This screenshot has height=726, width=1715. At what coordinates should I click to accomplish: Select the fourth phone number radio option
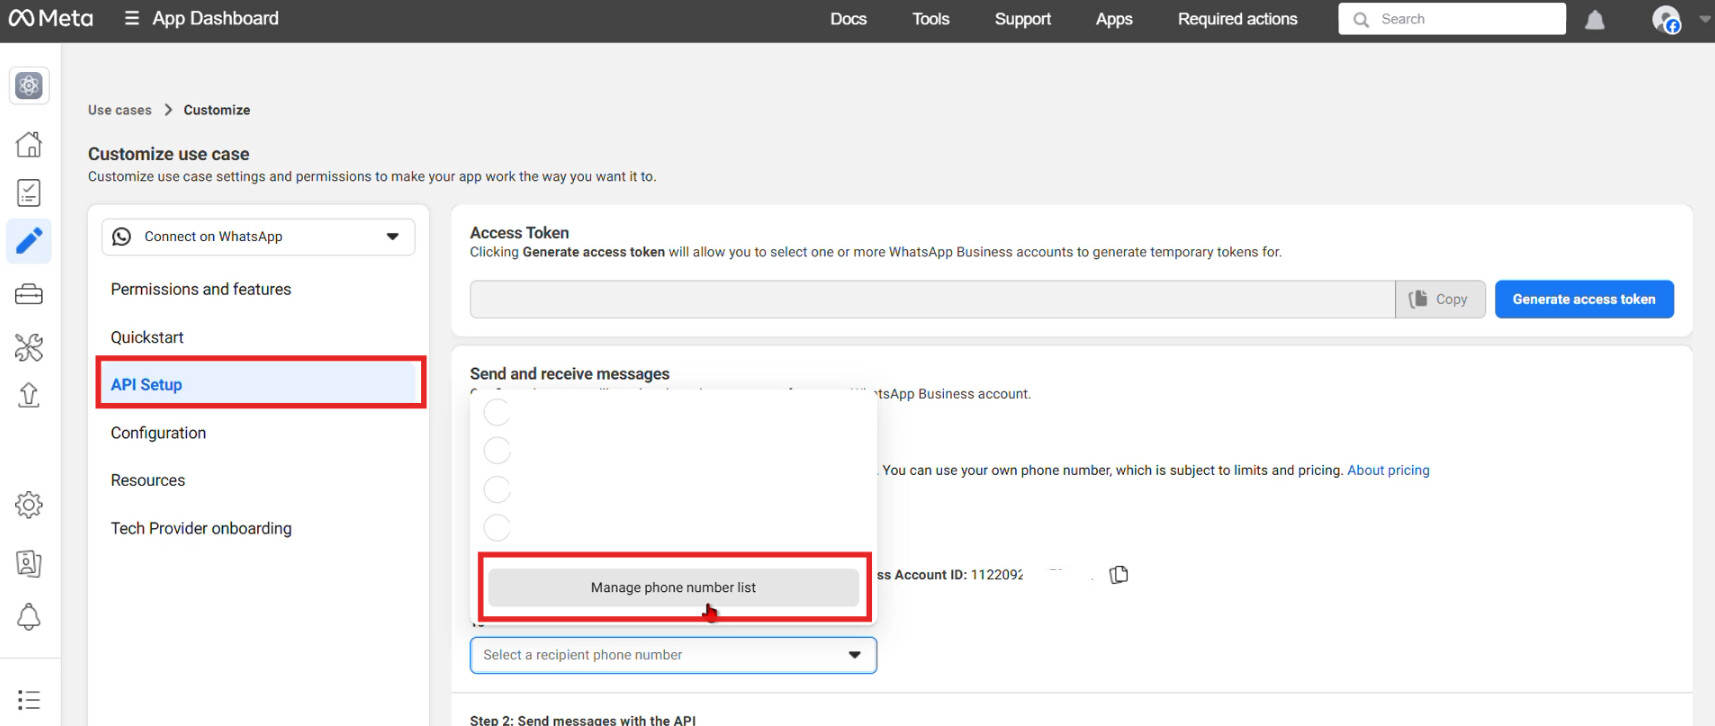(x=497, y=527)
